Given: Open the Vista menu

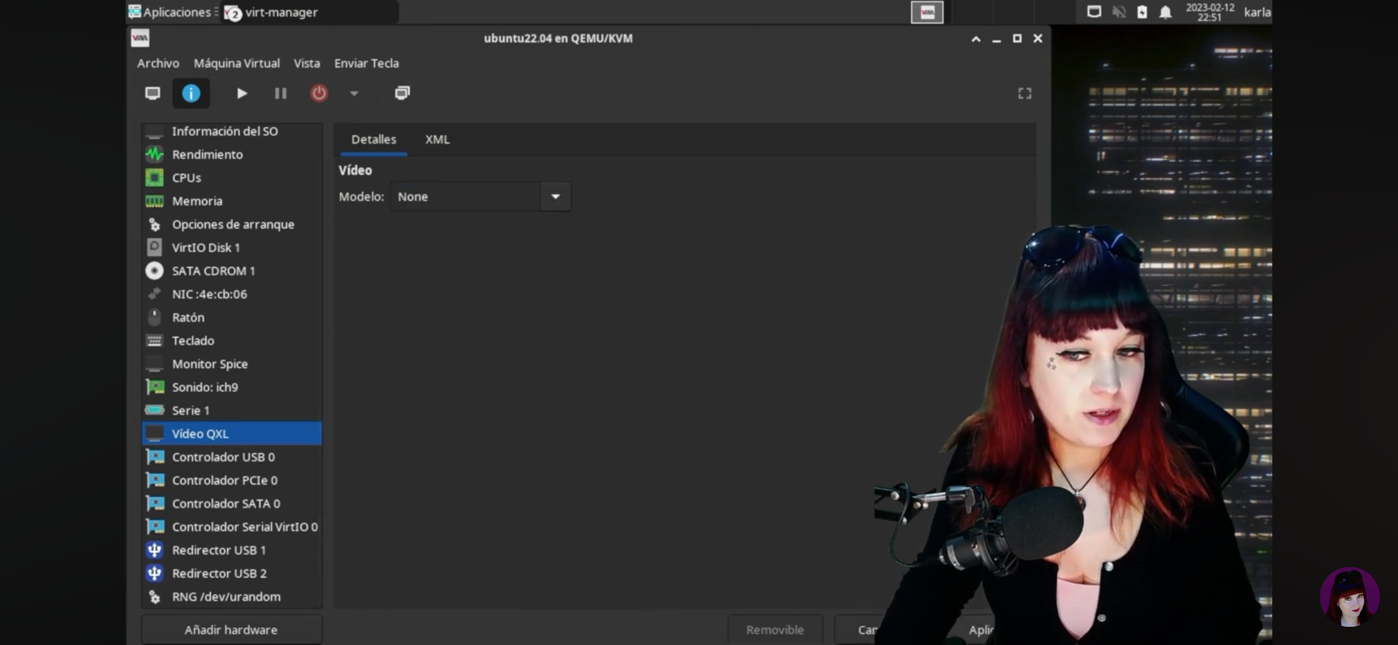Looking at the screenshot, I should click(307, 63).
